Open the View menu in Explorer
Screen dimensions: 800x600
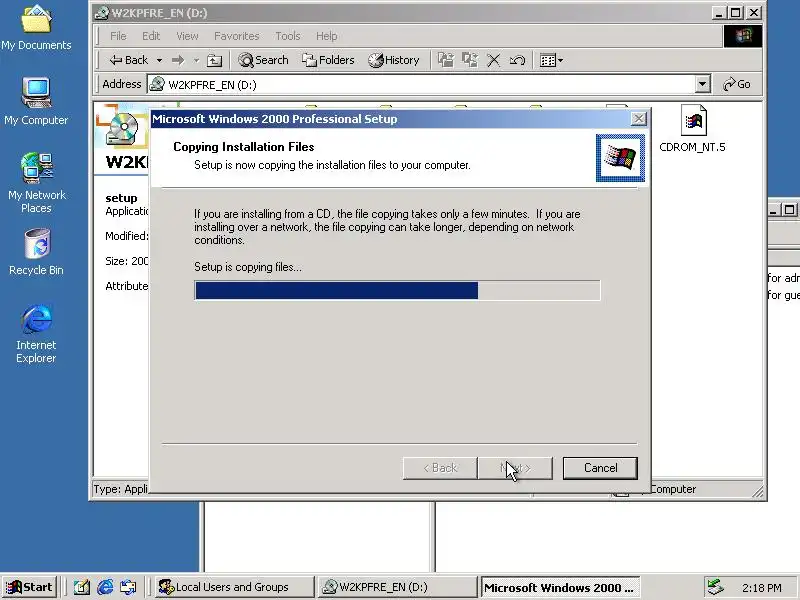(x=187, y=36)
